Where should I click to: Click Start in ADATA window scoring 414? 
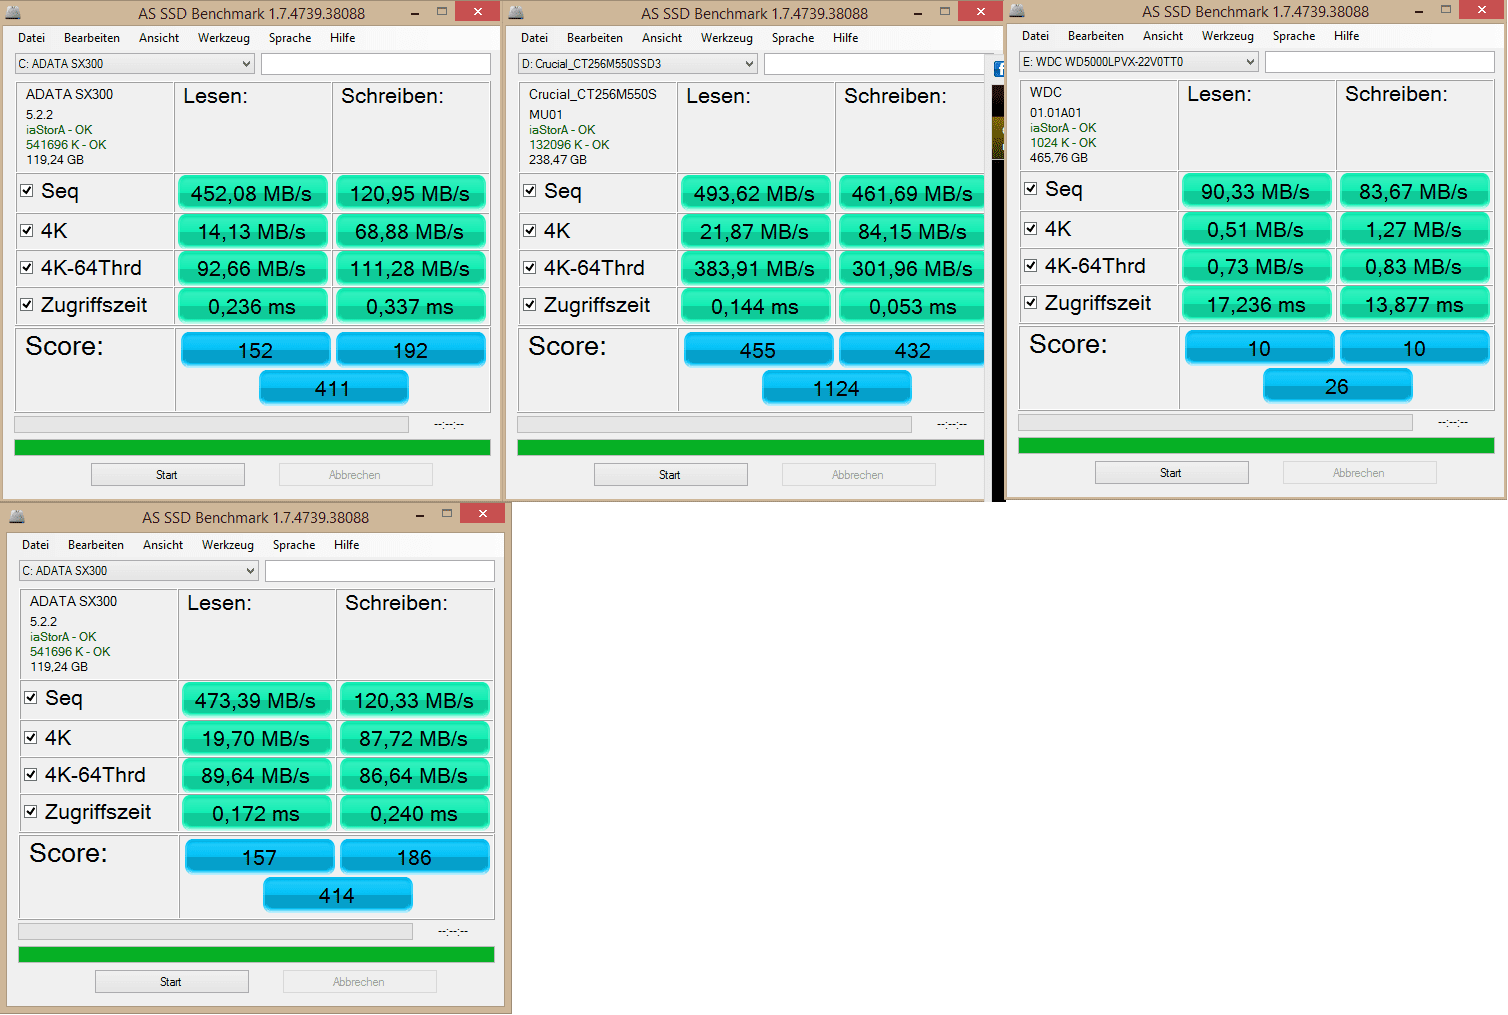(x=172, y=982)
